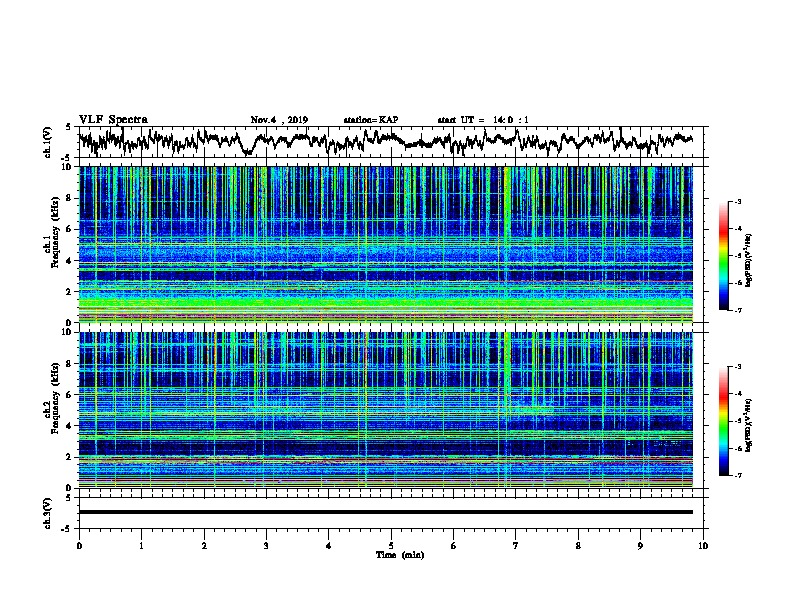Click the '10' kHz tick of ch.1 spectrogram
The width and height of the screenshot is (792, 612).
pos(68,167)
